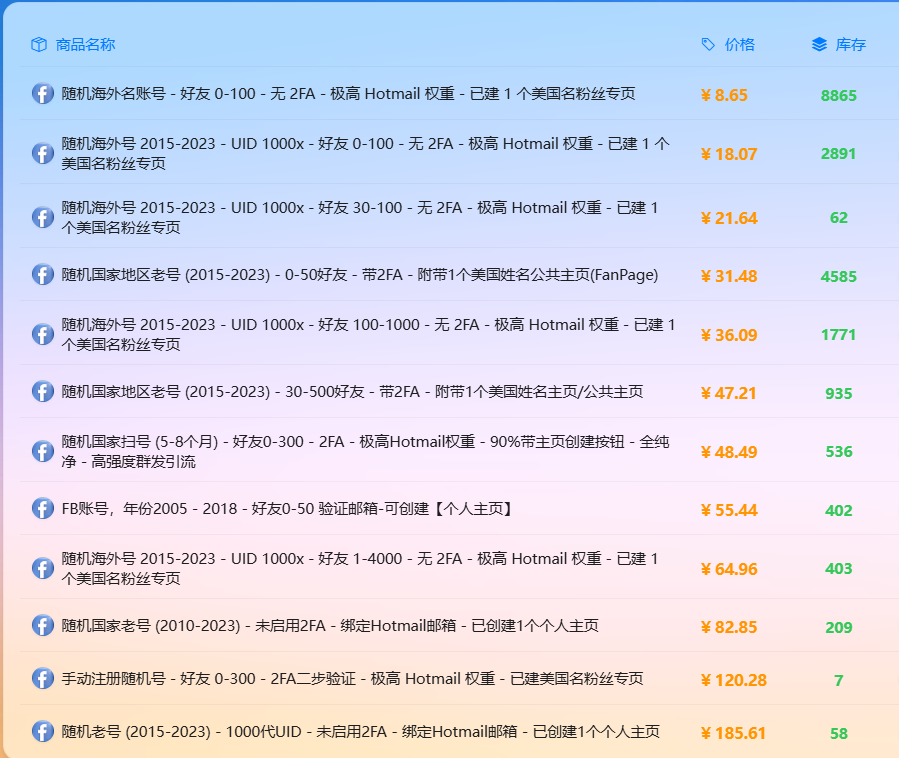The image size is (899, 758).
Task: Open product 随机海外号 好友 30-100
Action: [359, 217]
